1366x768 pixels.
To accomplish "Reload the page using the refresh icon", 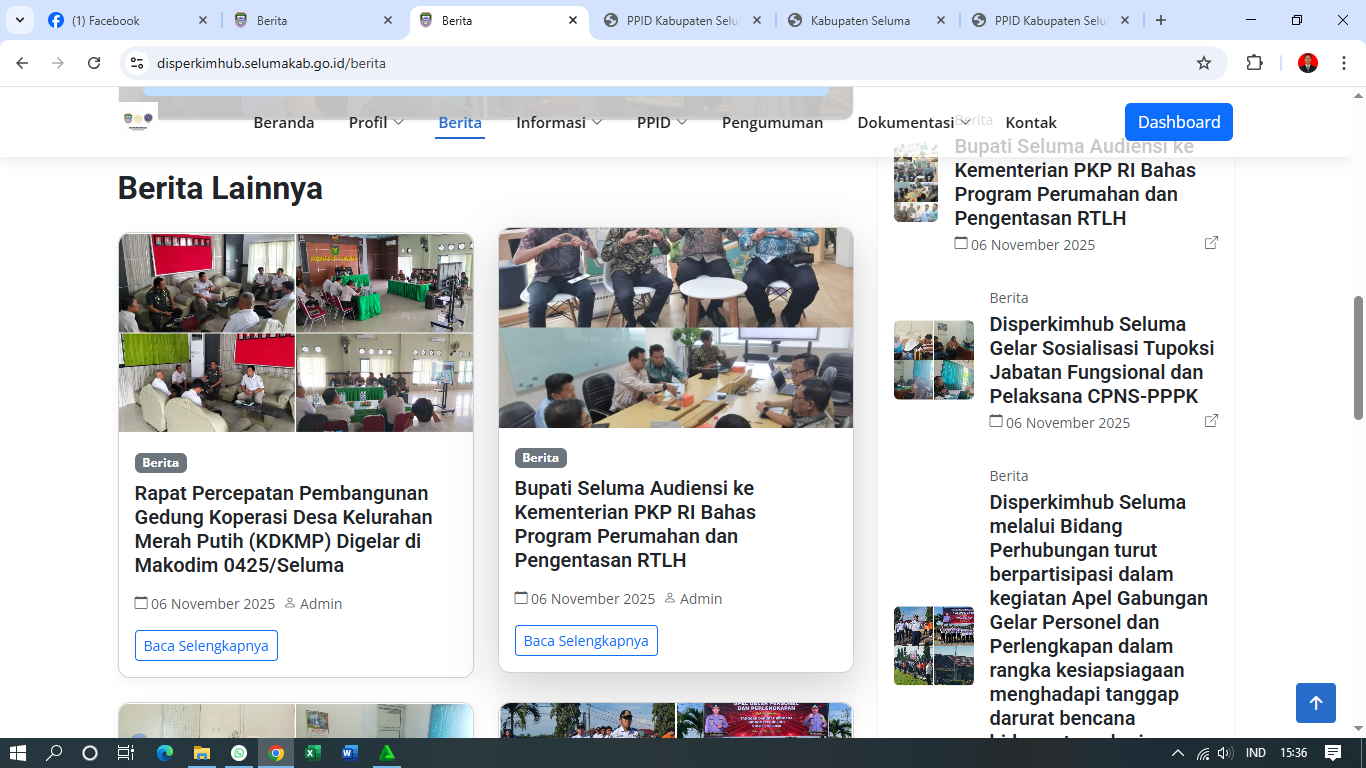I will coord(94,63).
